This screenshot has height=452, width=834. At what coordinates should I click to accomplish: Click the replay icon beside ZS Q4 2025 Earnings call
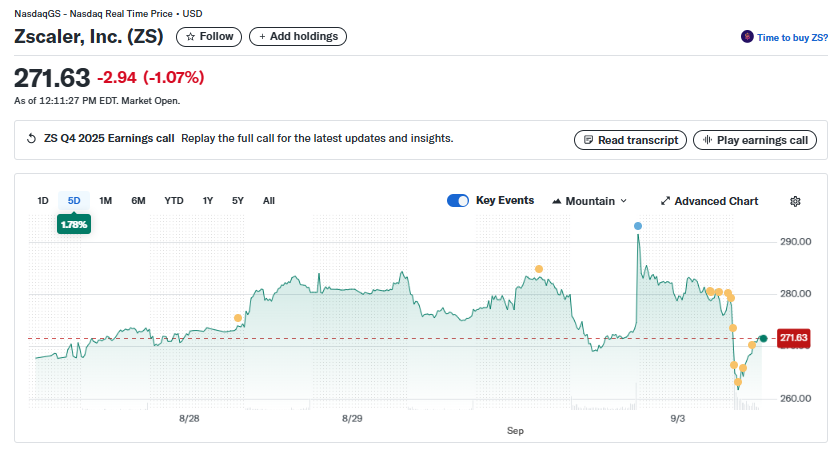pos(31,138)
